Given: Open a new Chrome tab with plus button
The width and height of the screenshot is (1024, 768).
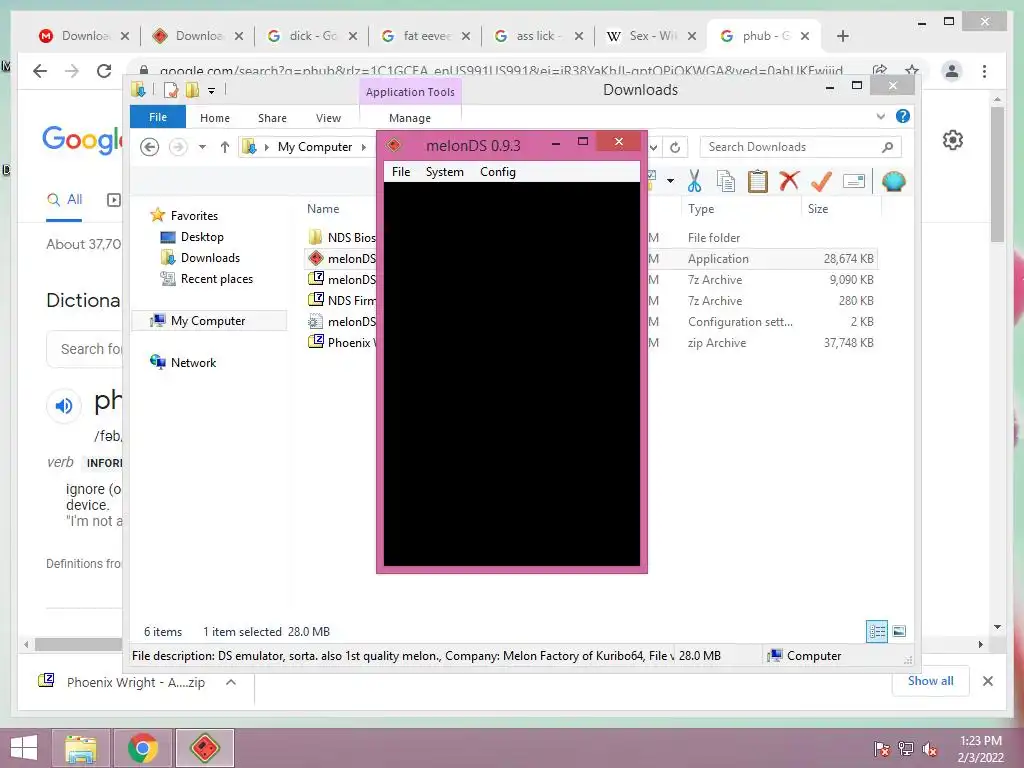Looking at the screenshot, I should (x=842, y=36).
